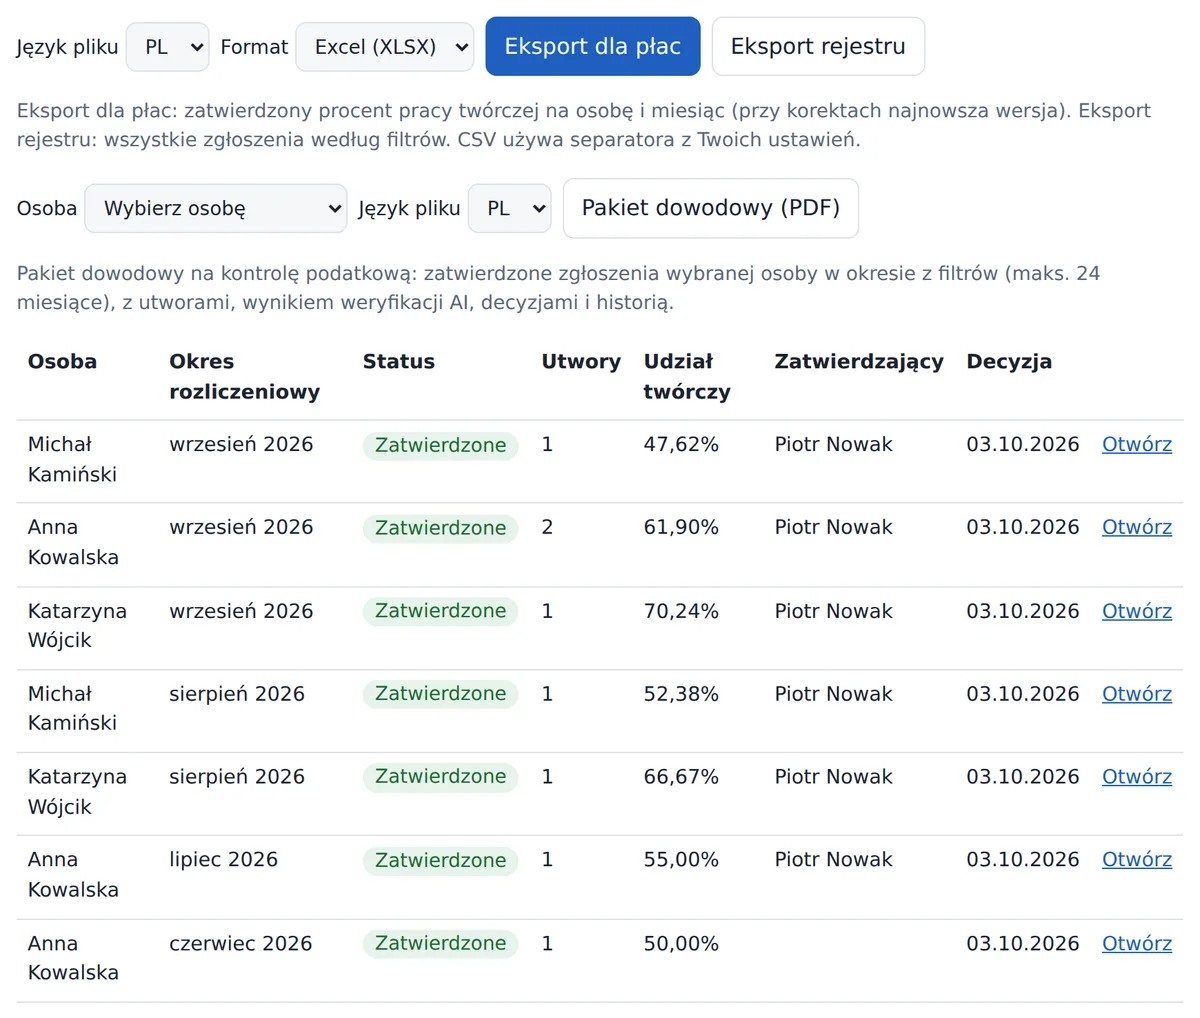Click the Eksport dla płac button
This screenshot has height=1018, width=1200.
point(593,46)
